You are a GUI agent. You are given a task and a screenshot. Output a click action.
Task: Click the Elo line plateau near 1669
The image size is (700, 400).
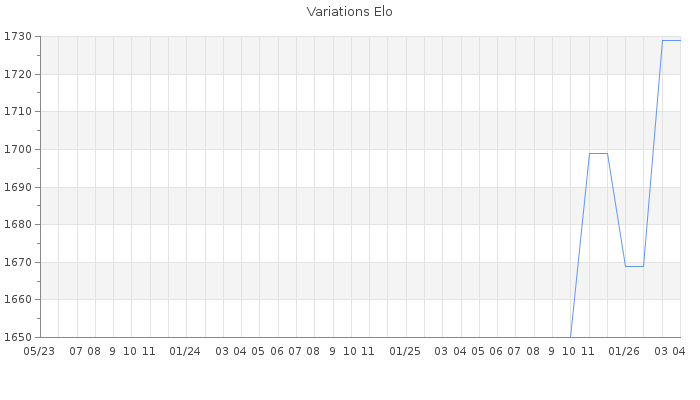(634, 266)
